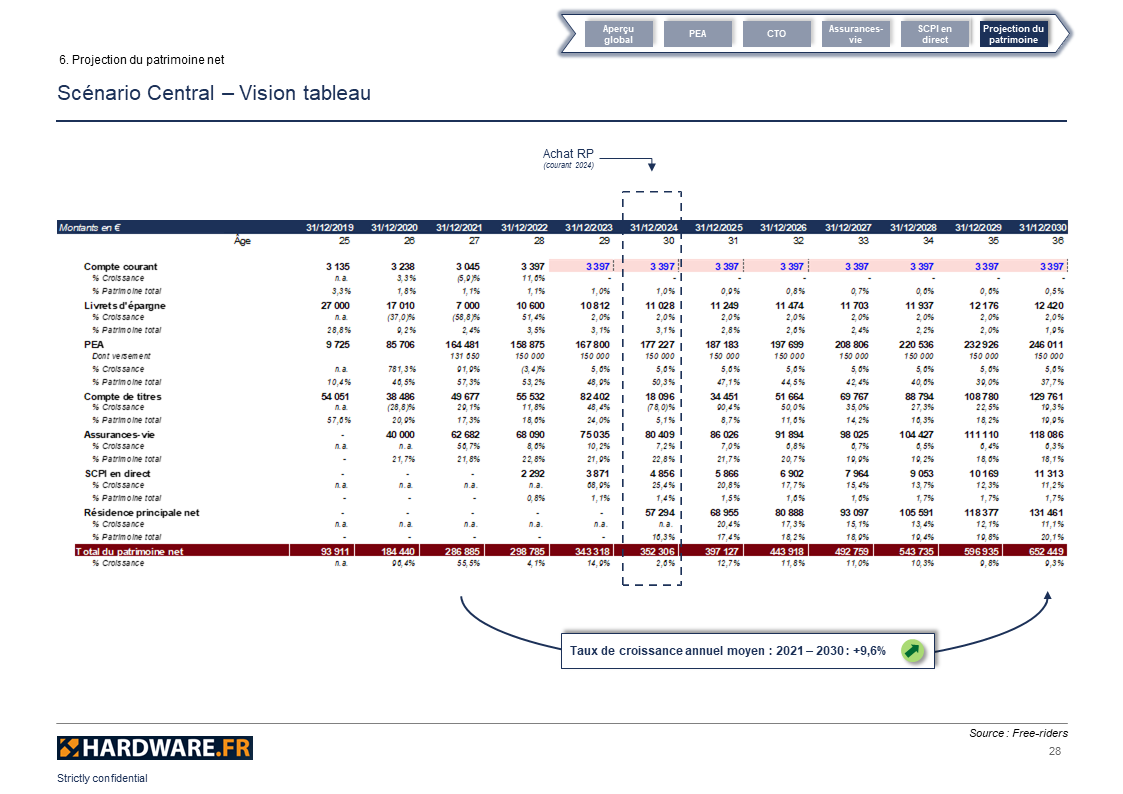This screenshot has height=794, width=1123.
Task: Select the 31/12/2019 column header
Action: (329, 228)
